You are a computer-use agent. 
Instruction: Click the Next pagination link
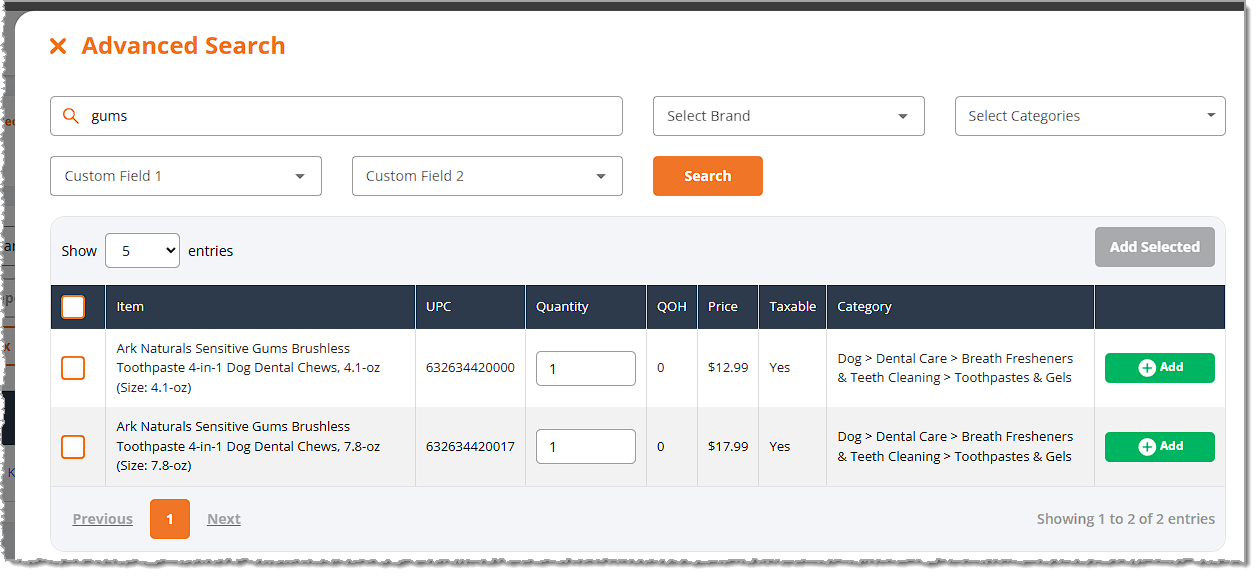pos(224,519)
